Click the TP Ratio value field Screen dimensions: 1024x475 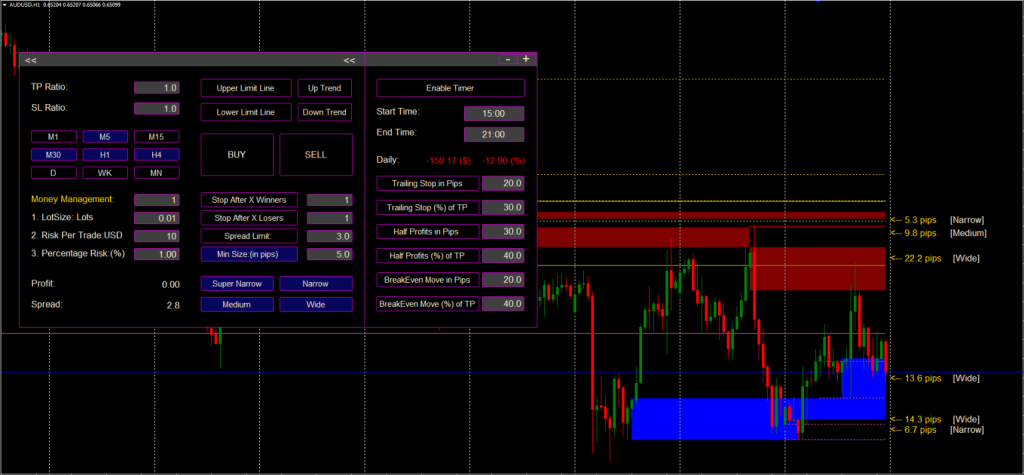(x=156, y=88)
